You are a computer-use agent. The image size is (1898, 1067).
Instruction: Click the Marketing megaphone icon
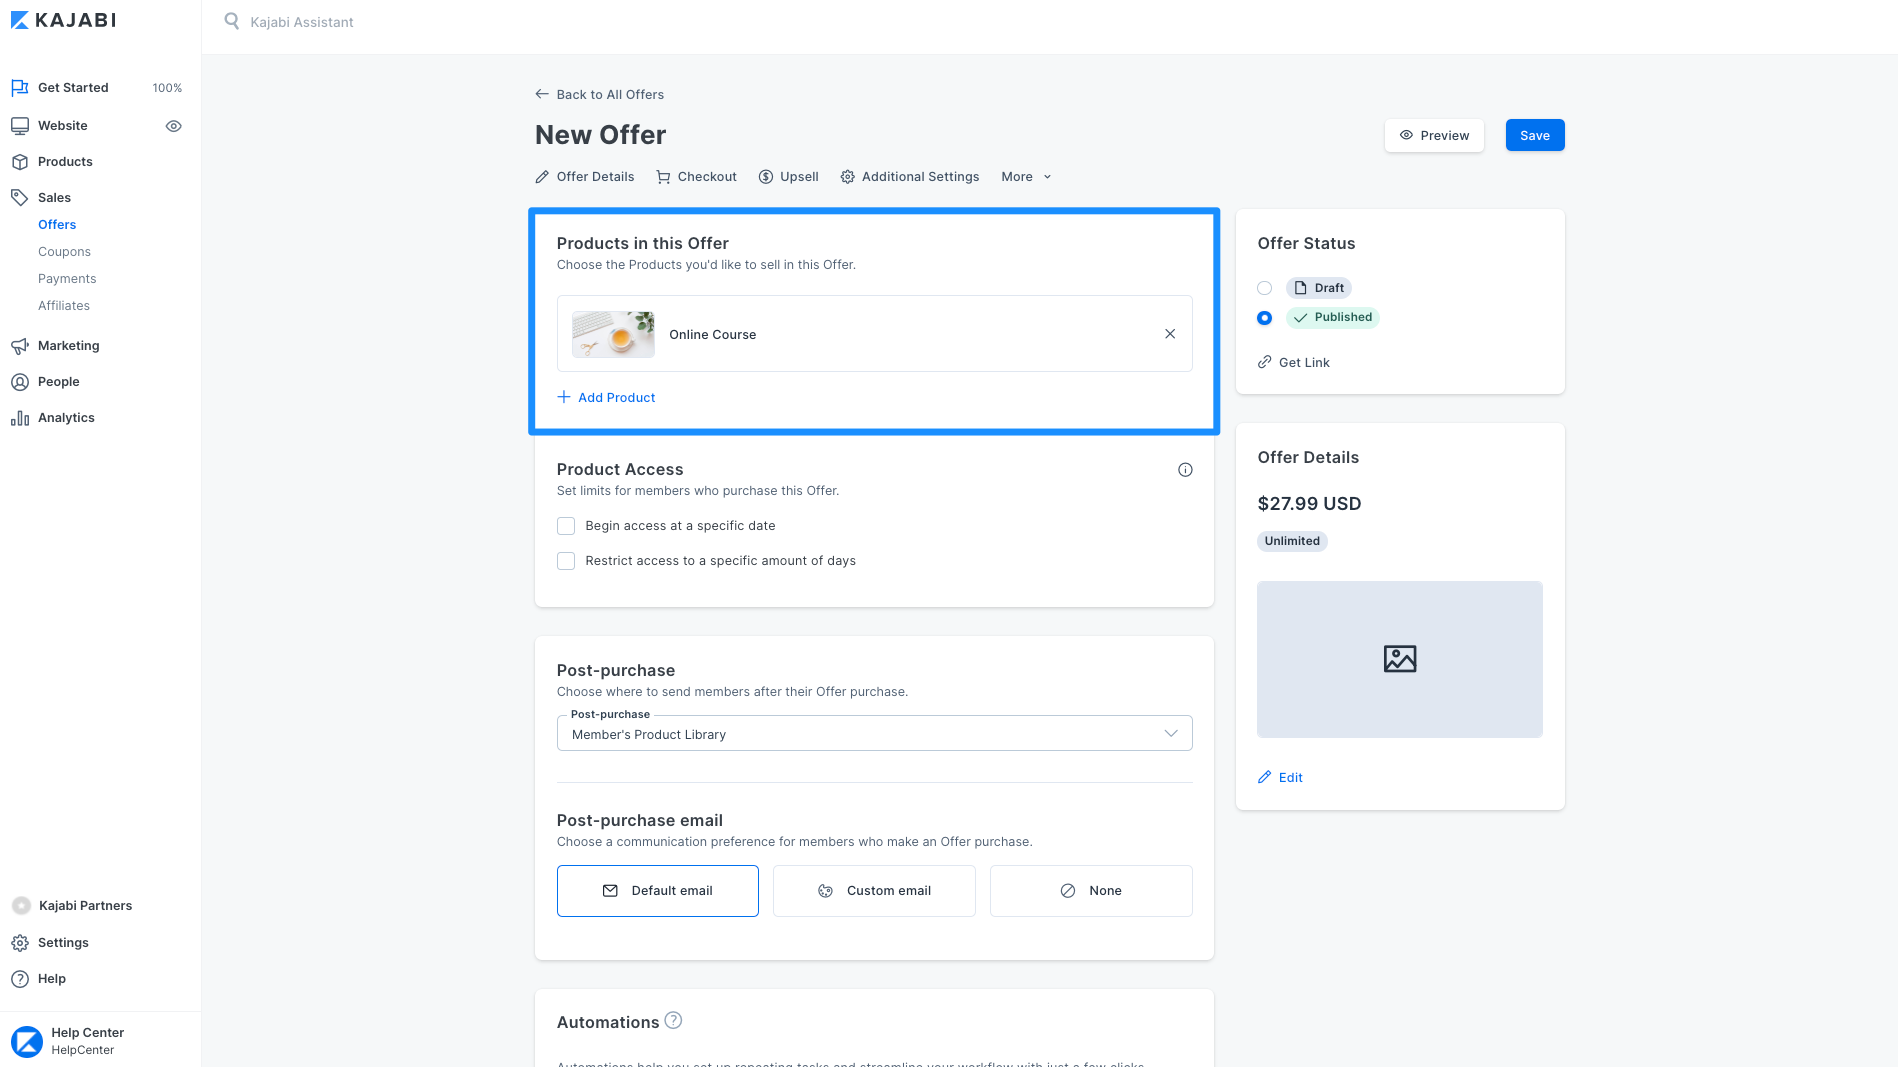(x=20, y=346)
